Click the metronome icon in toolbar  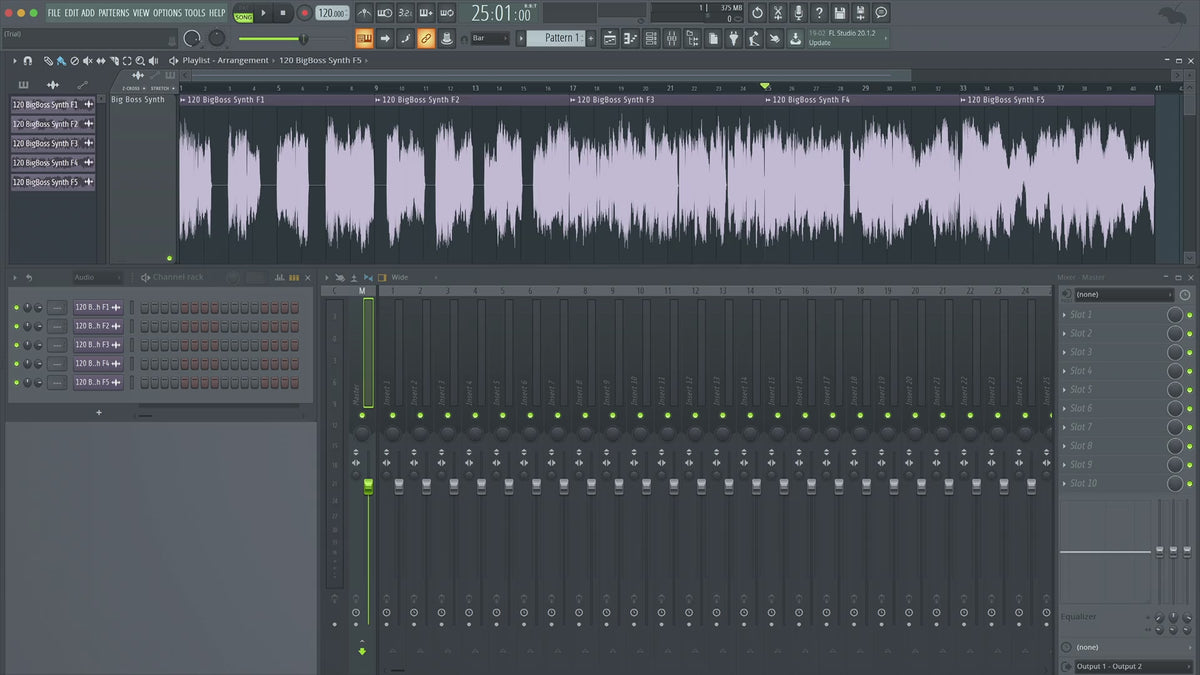[363, 13]
